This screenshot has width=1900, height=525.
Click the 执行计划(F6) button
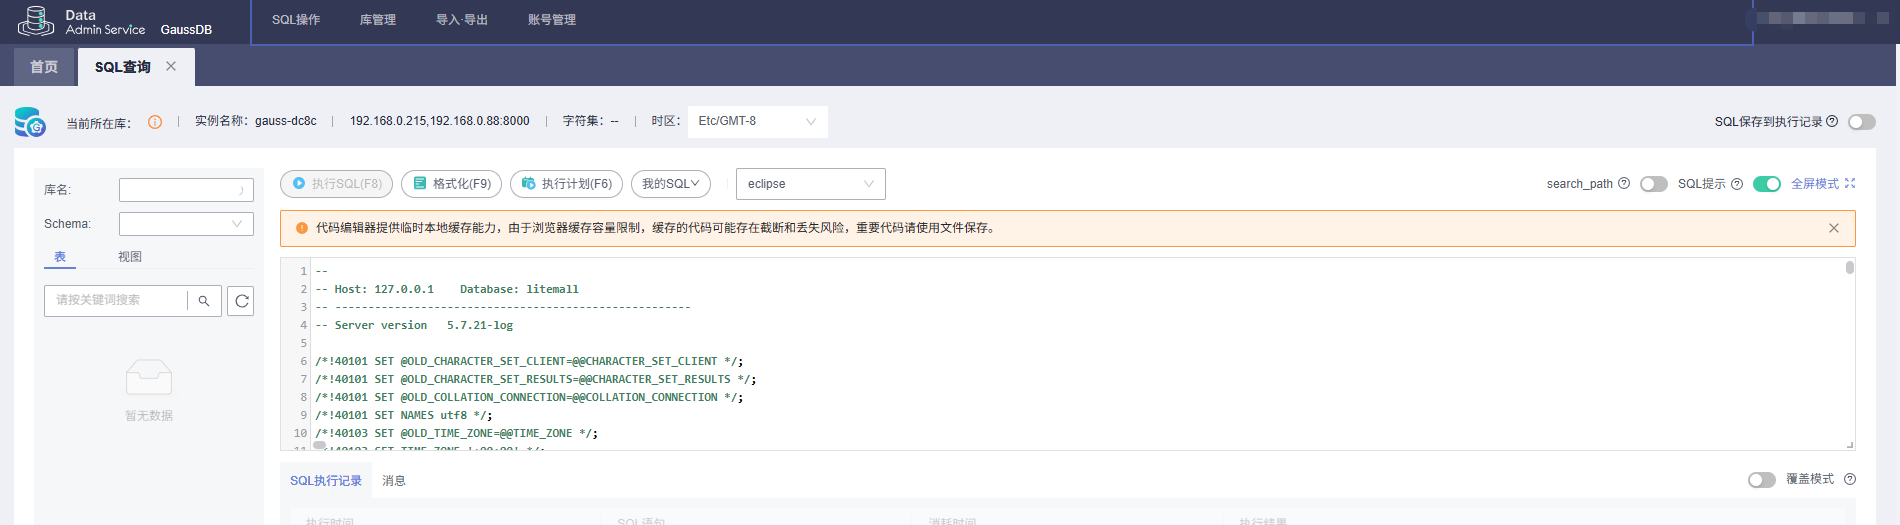(567, 184)
